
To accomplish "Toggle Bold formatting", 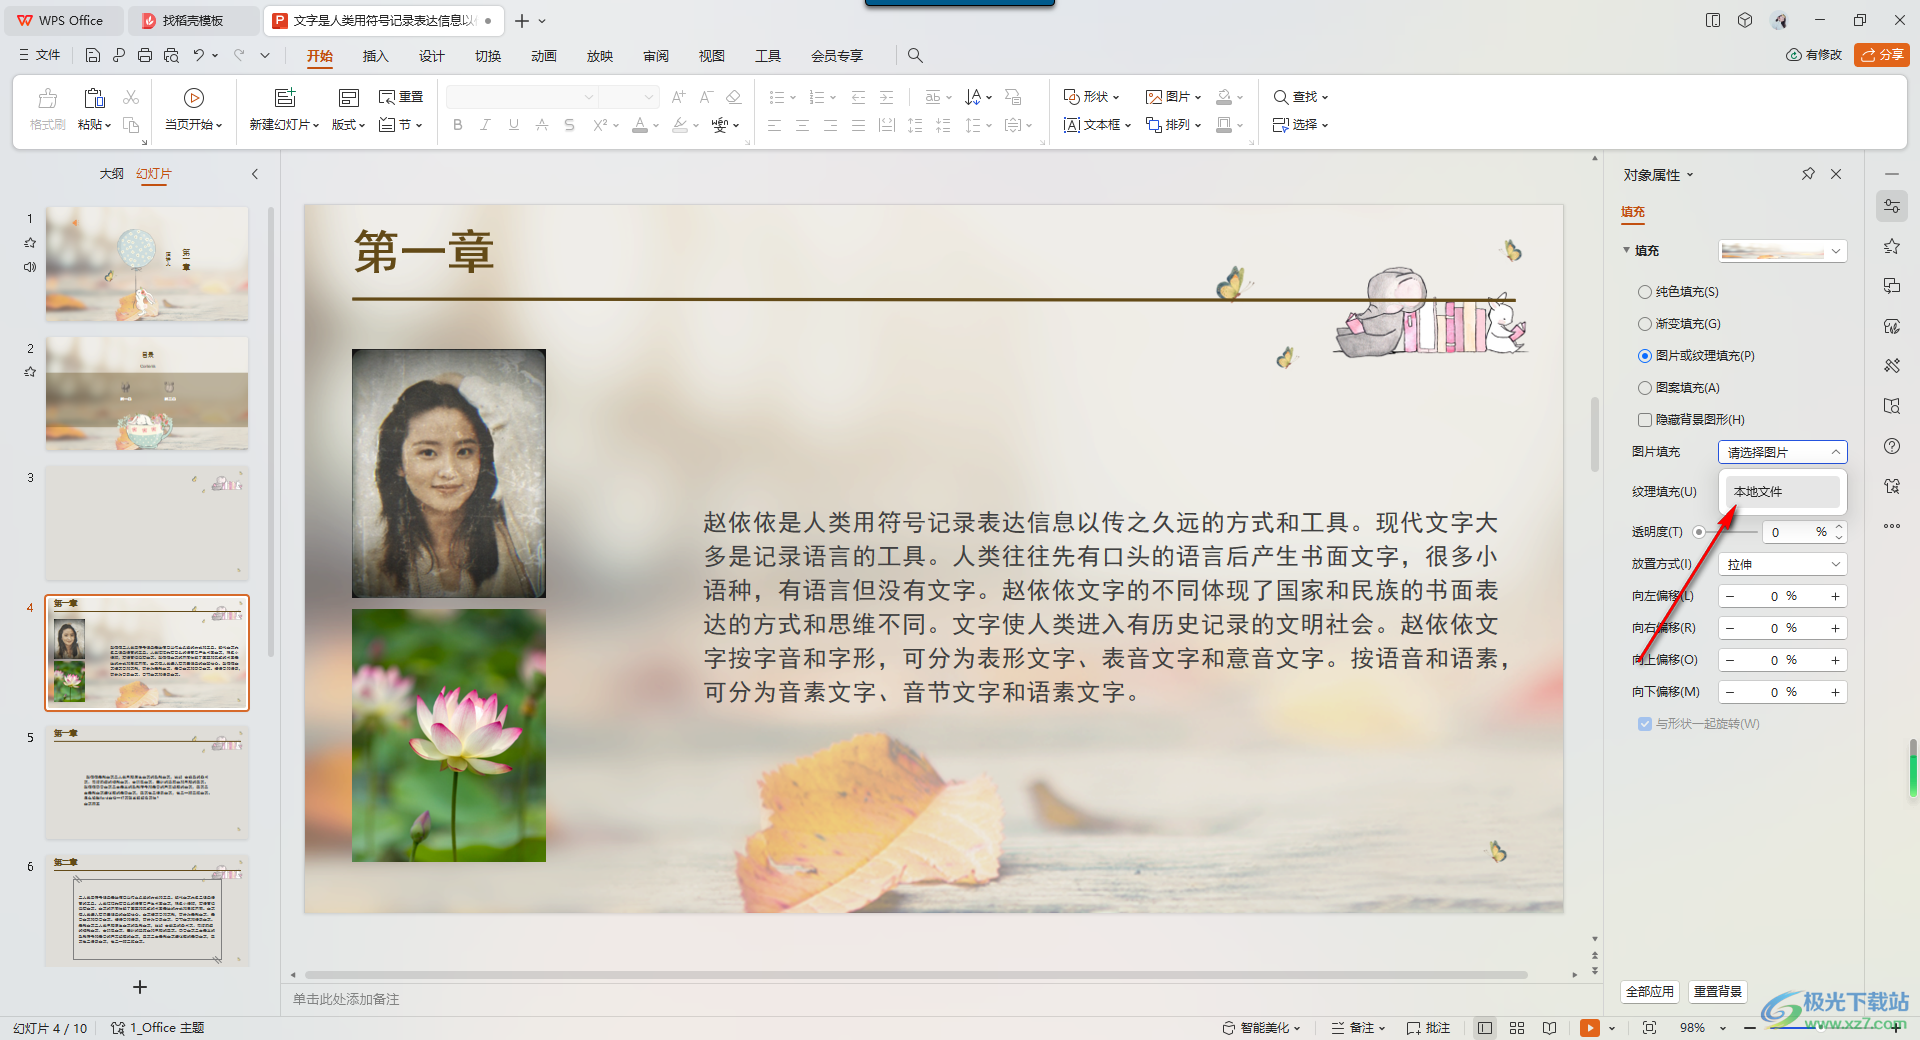I will coord(458,125).
